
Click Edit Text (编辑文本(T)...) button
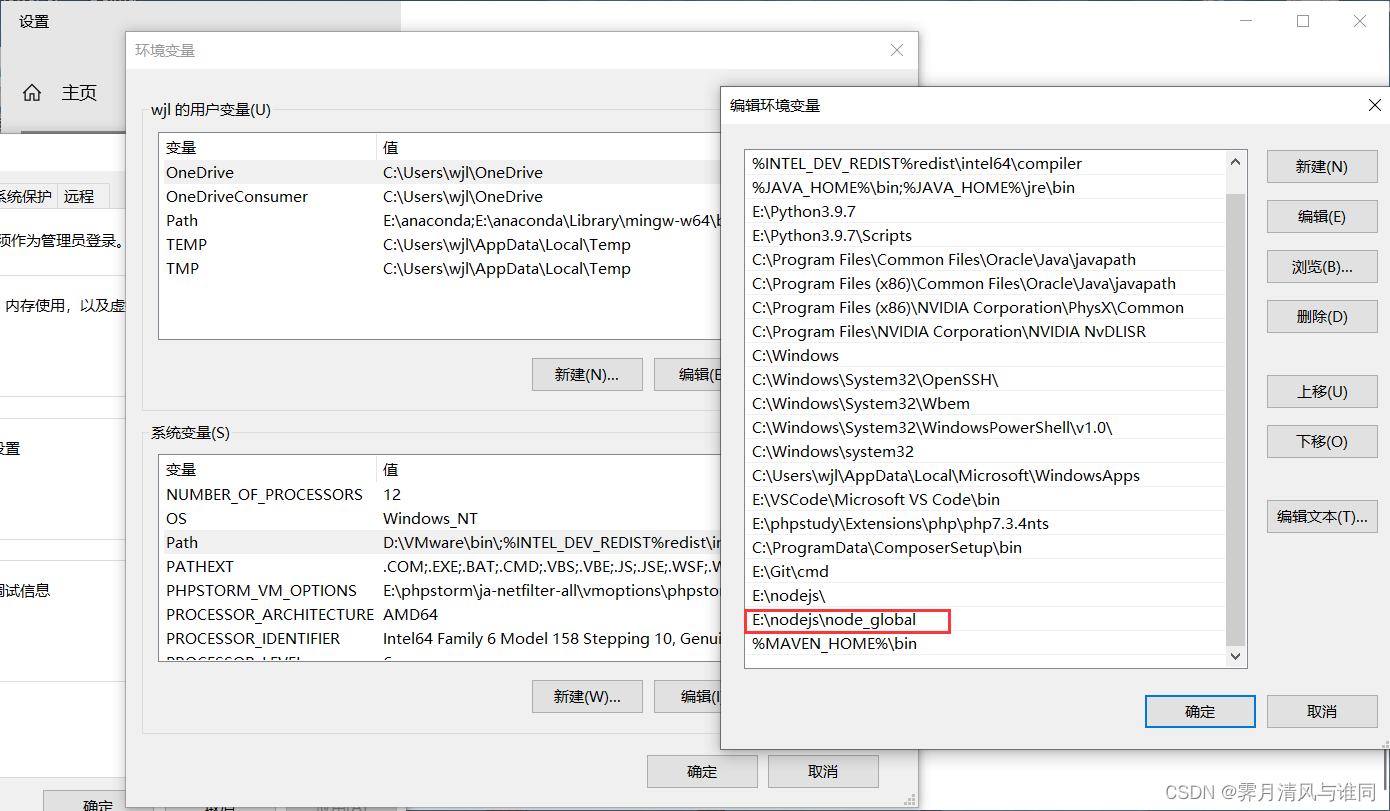point(1322,517)
